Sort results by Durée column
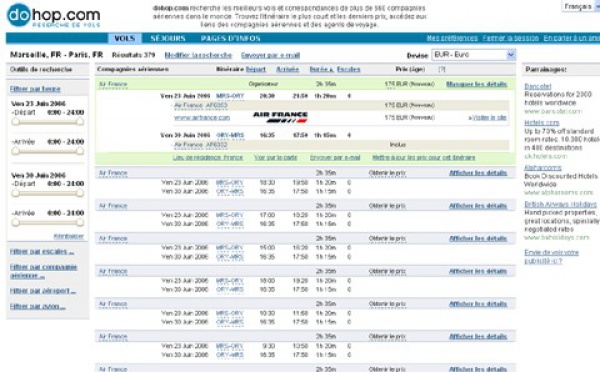This screenshot has height=372, width=600. click(321, 69)
